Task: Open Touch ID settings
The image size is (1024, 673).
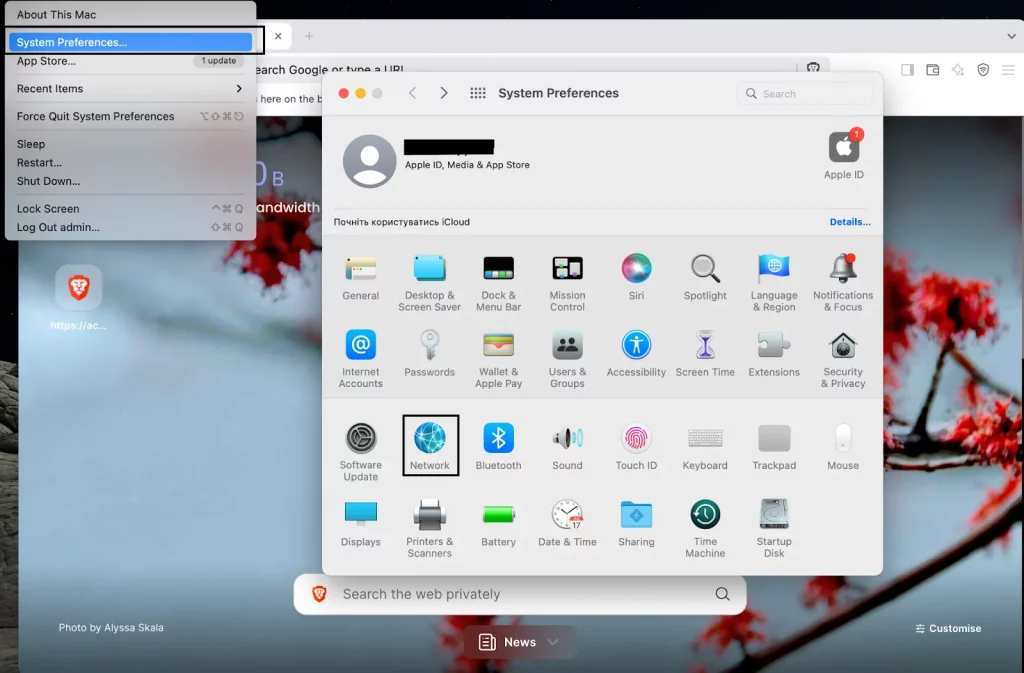Action: coord(636,446)
